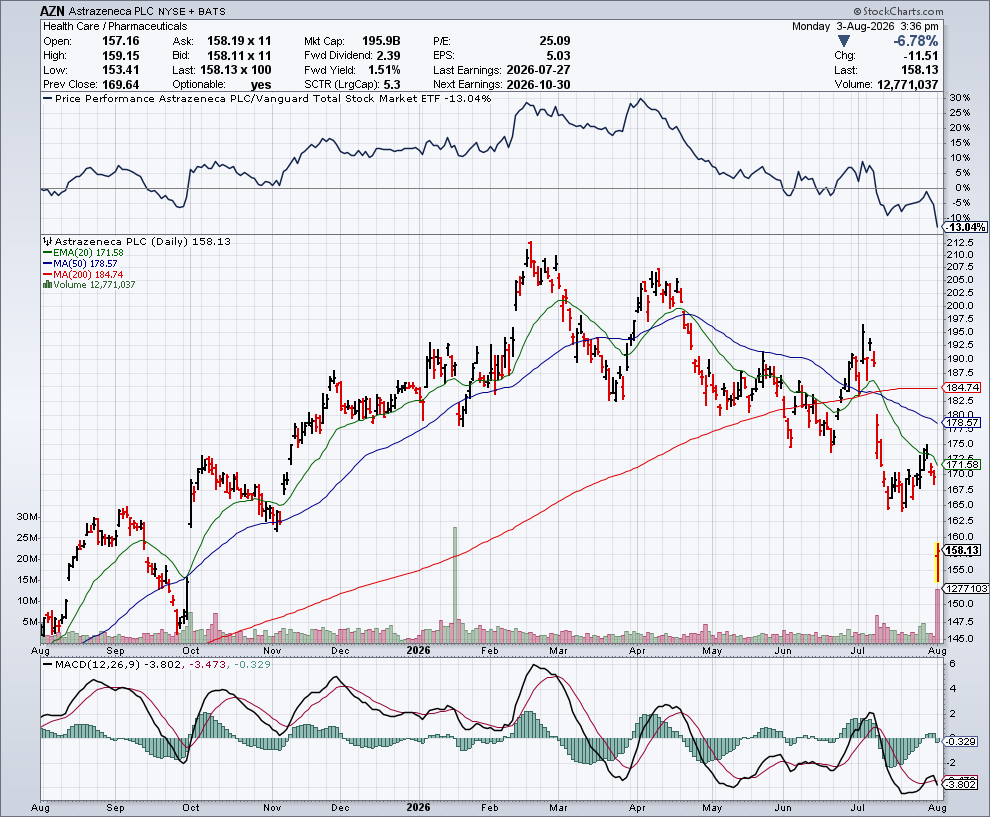Click the down-triangle icon beside -6.78%
Screen dimensions: 990x817
(x=844, y=41)
